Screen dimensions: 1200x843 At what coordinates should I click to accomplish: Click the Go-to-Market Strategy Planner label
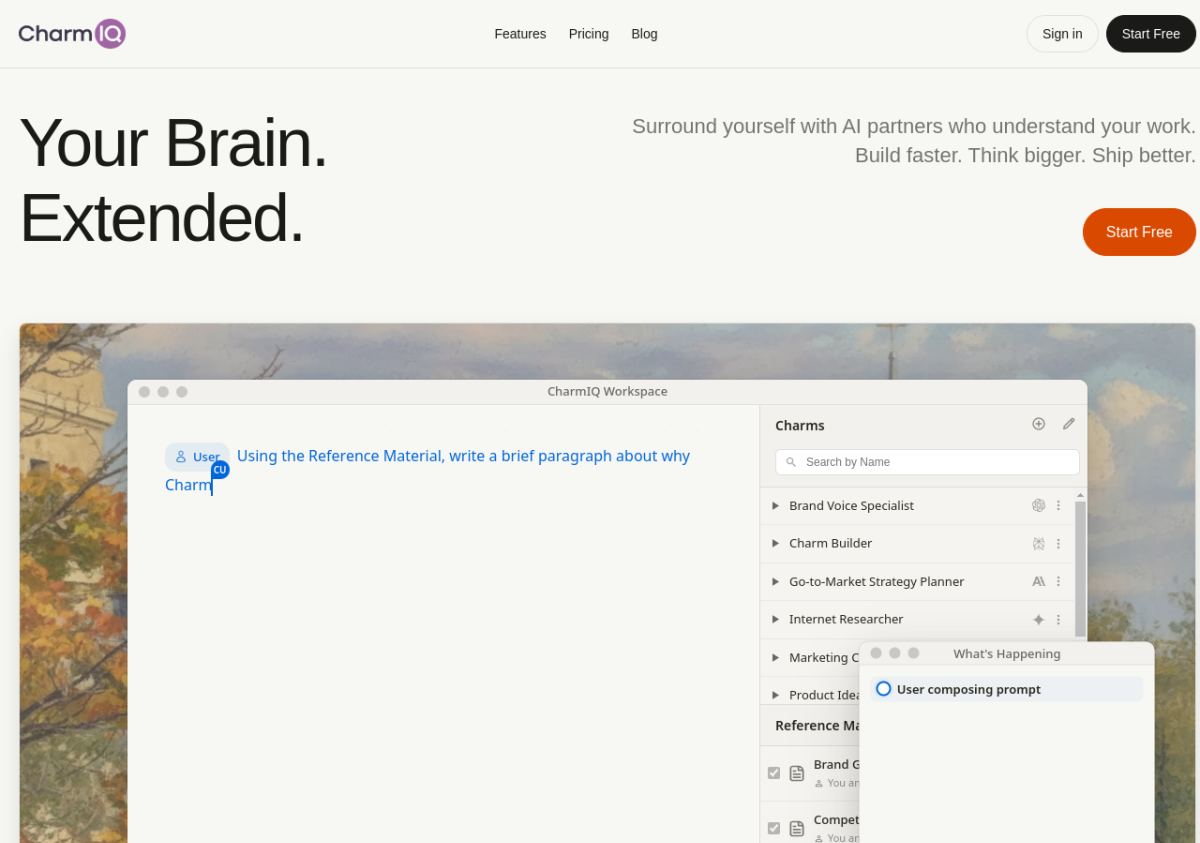coord(876,582)
